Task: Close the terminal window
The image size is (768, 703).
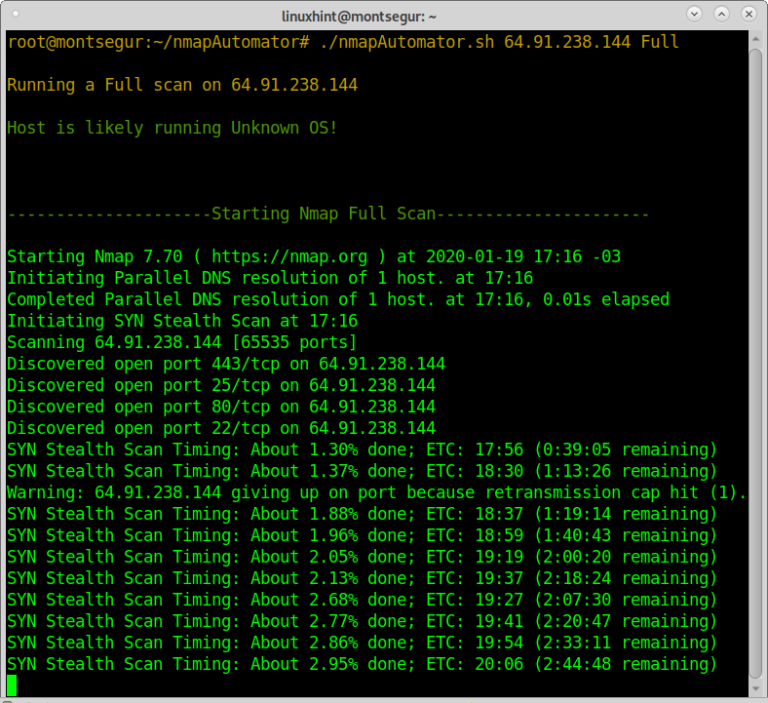Action: [747, 15]
